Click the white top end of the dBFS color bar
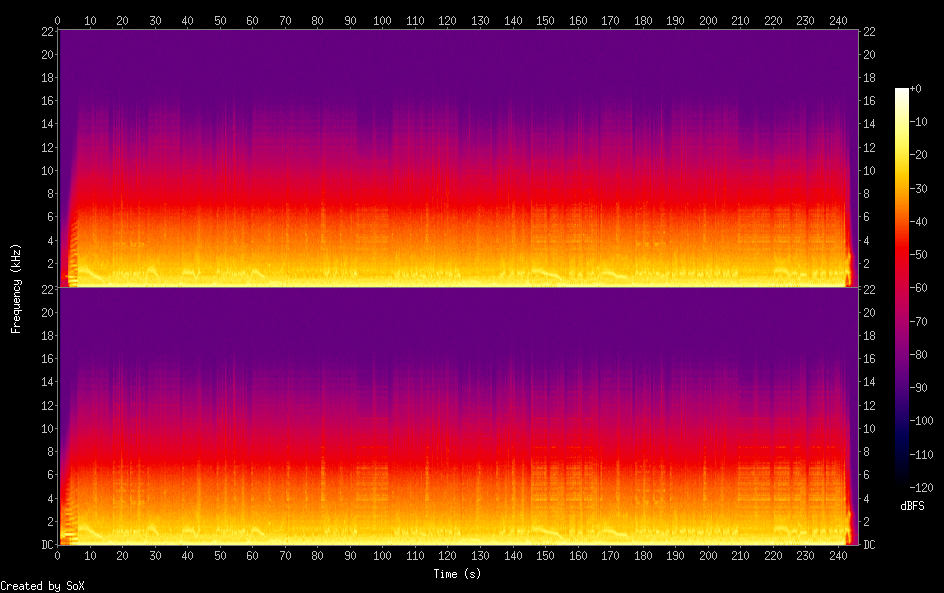The image size is (944, 593). tap(902, 92)
